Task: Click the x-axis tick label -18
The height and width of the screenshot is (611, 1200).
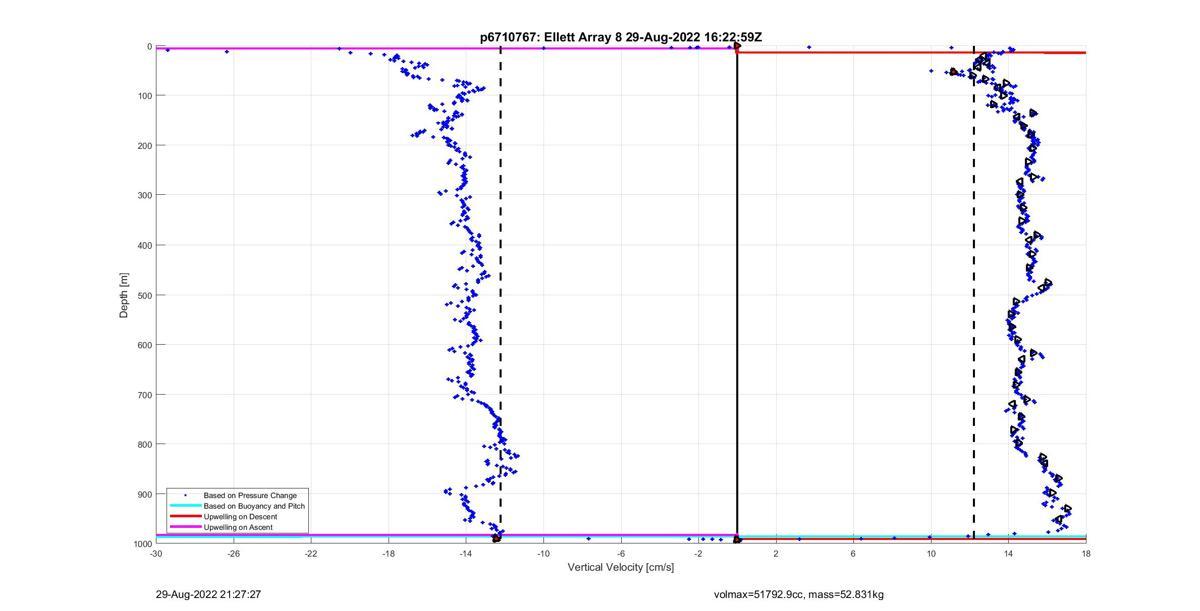Action: click(389, 553)
